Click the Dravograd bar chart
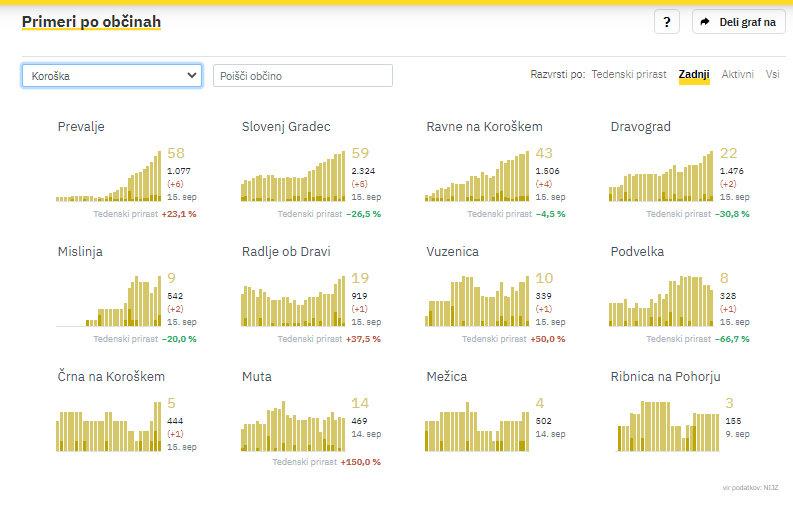 [x=660, y=176]
